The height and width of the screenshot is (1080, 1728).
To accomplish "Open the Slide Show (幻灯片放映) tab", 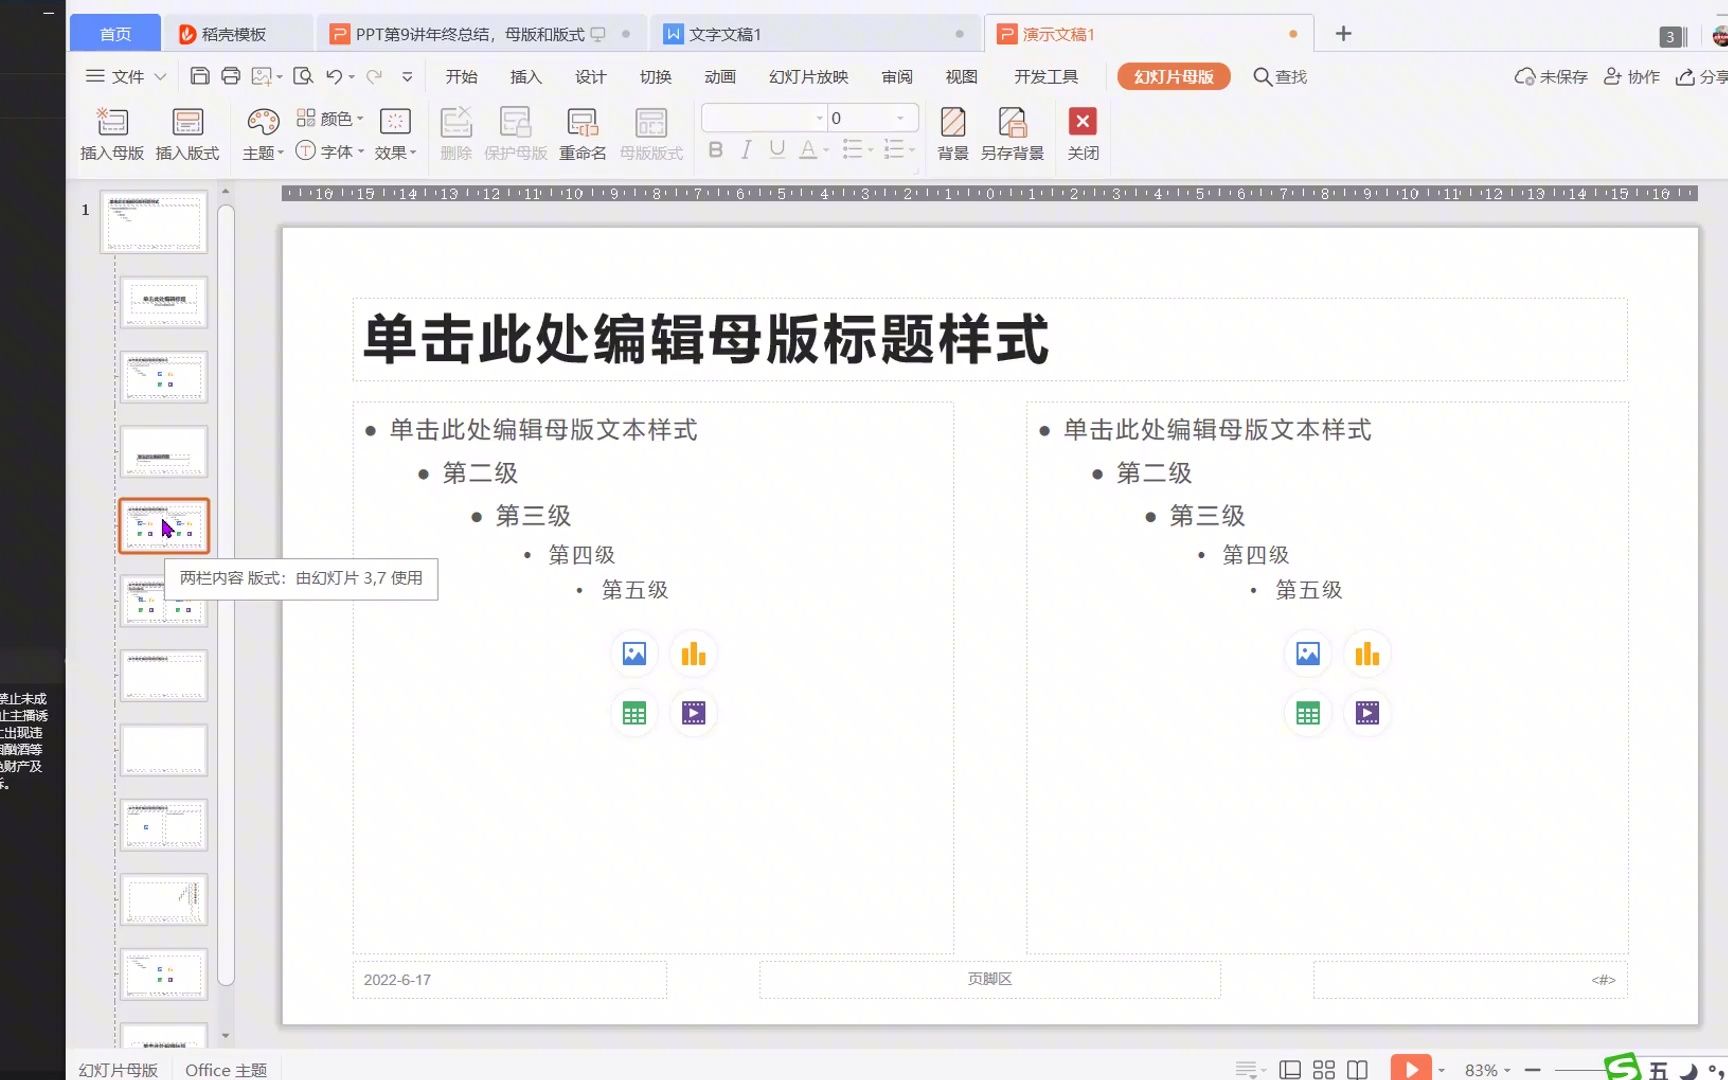I will click(809, 77).
